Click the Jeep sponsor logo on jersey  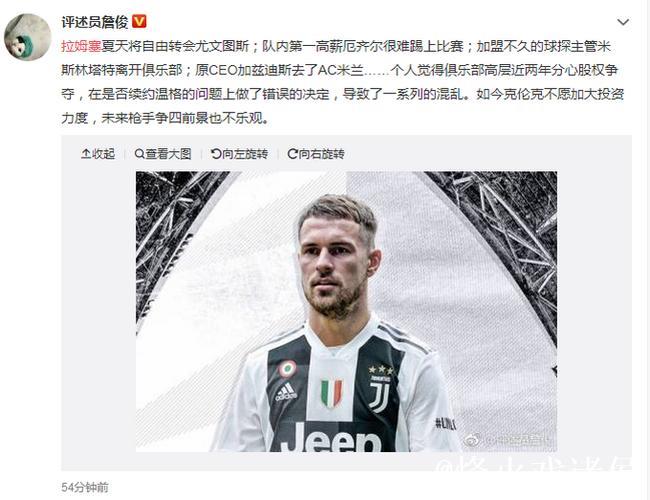(331, 438)
